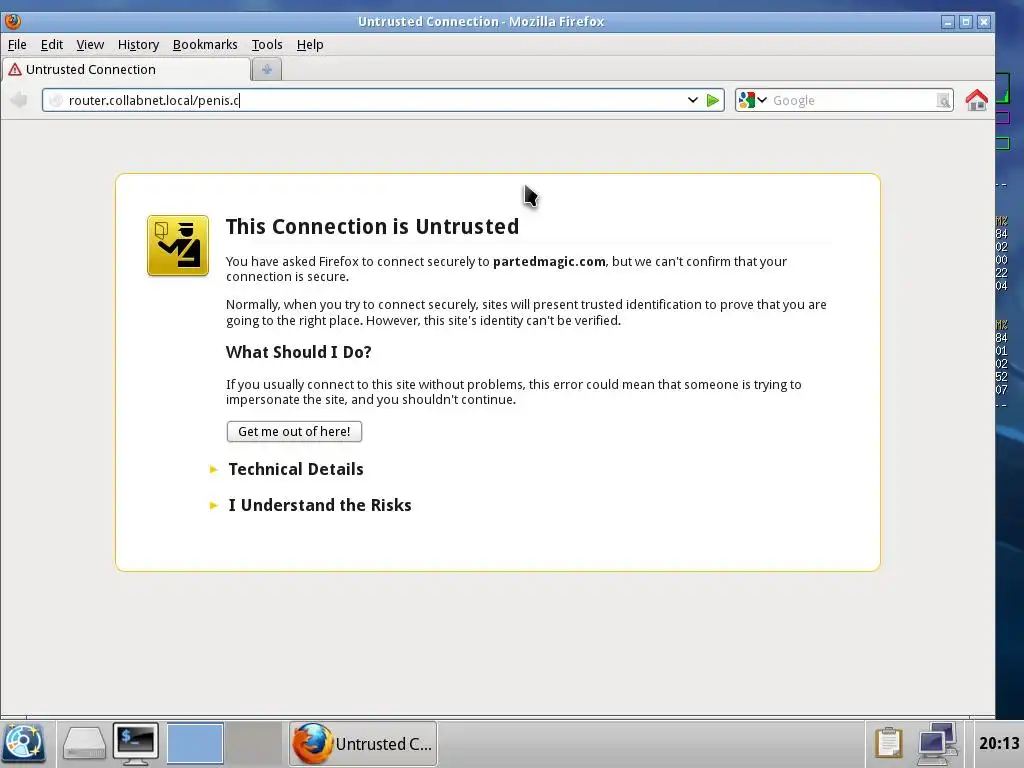Expand 'I Understand the Risks' section

(320, 505)
